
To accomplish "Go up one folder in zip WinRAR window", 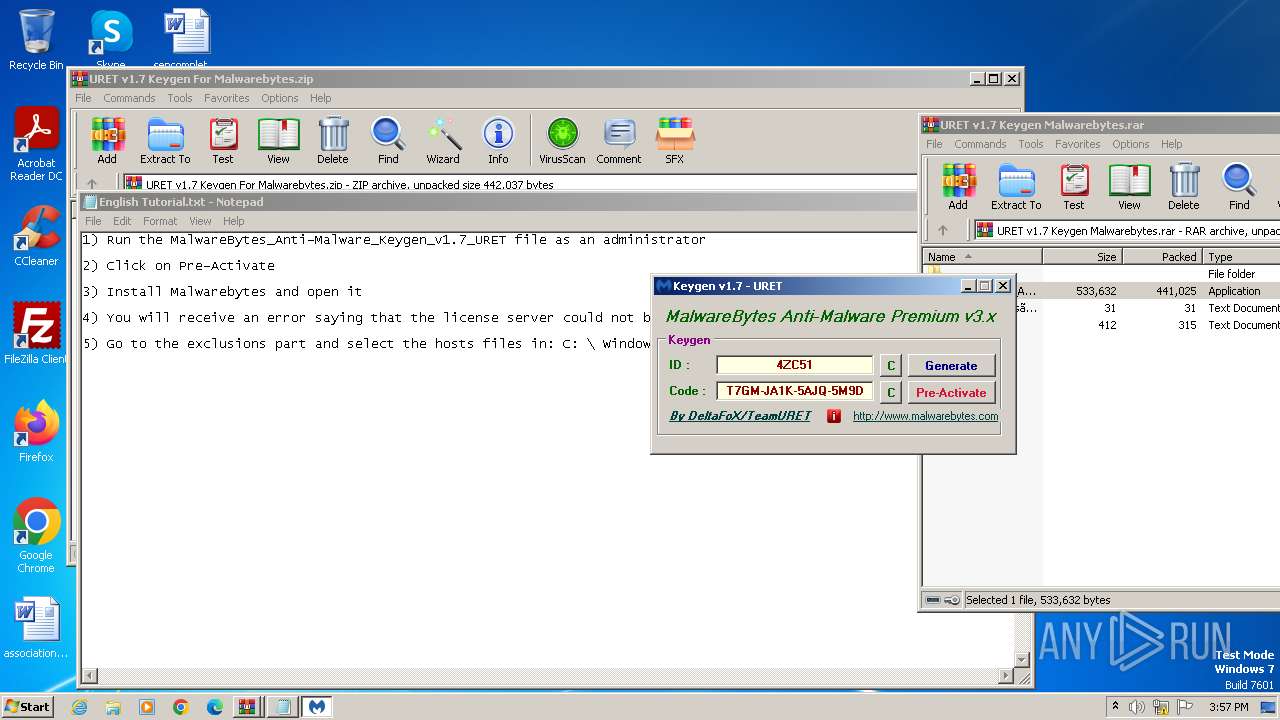I will click(x=92, y=184).
